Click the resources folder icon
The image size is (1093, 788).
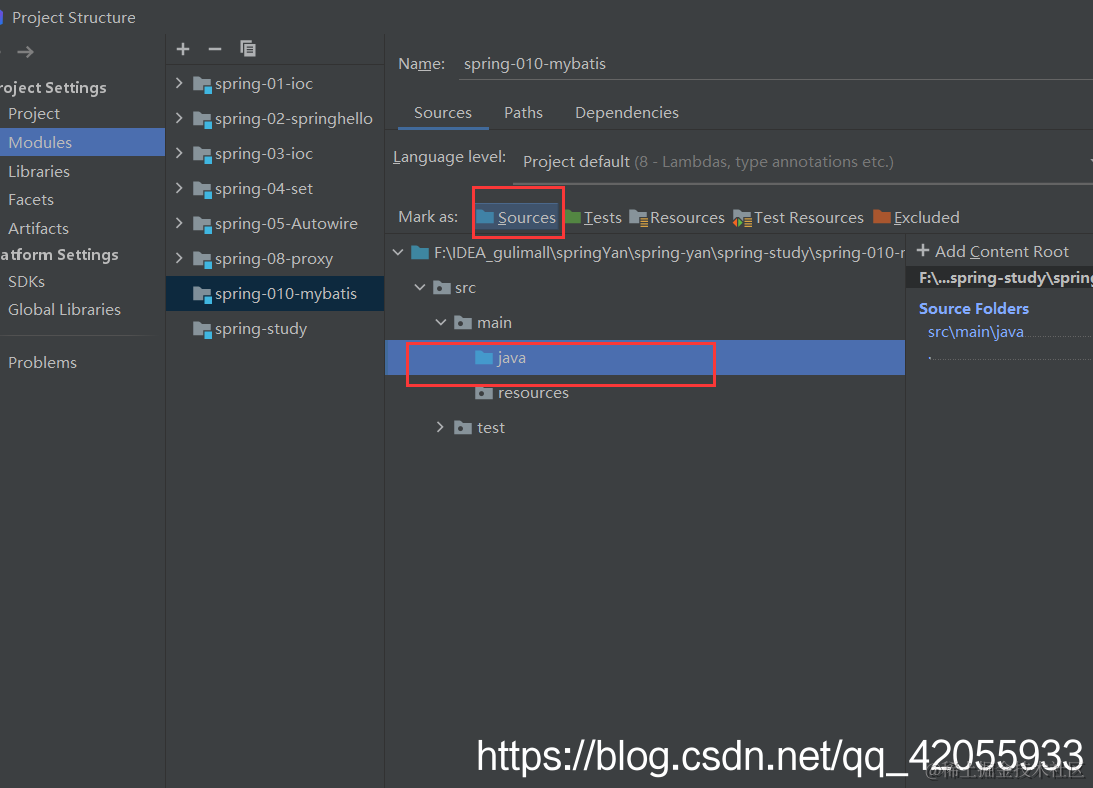point(484,393)
